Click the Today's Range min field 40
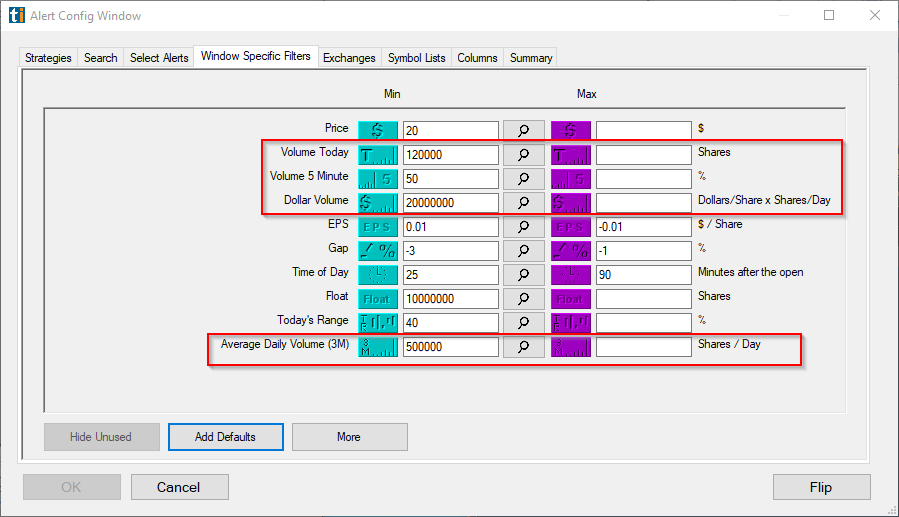Image resolution: width=899 pixels, height=517 pixels. [451, 323]
